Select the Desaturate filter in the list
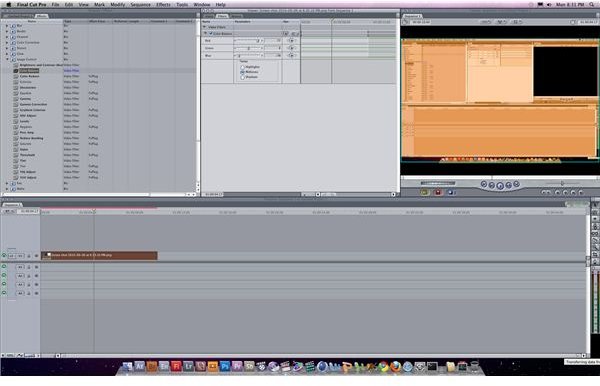Screen dimensions: 600x386 28,87
